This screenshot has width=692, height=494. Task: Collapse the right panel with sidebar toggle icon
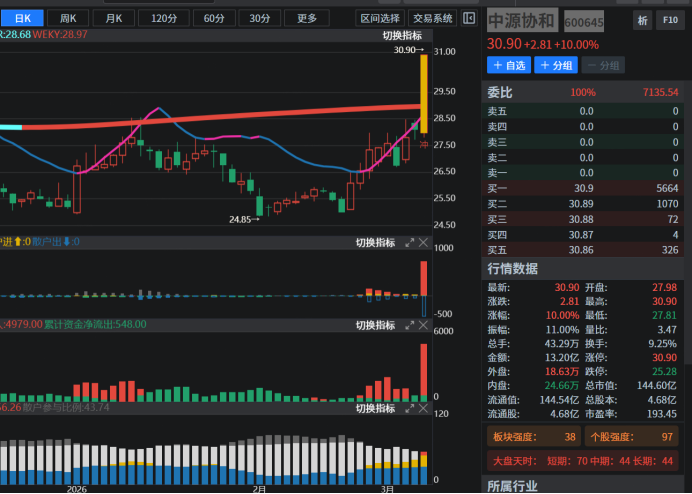pyautogui.click(x=469, y=18)
